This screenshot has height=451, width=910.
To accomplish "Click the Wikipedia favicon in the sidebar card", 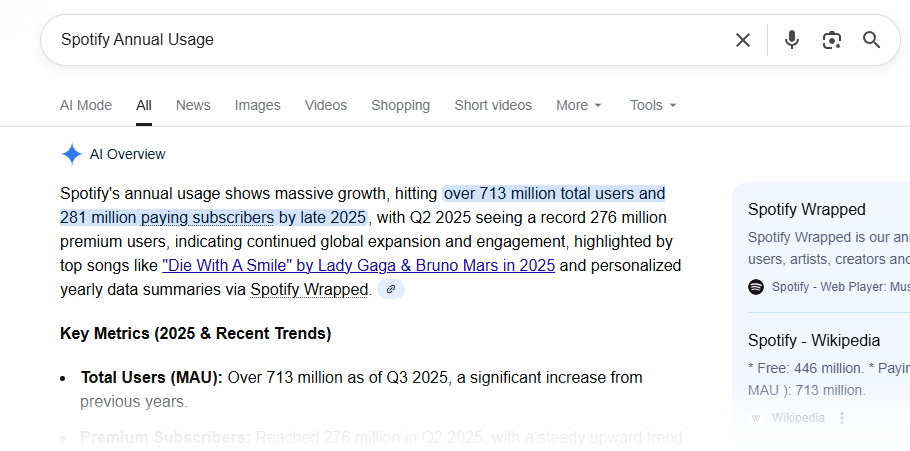I will (x=756, y=417).
